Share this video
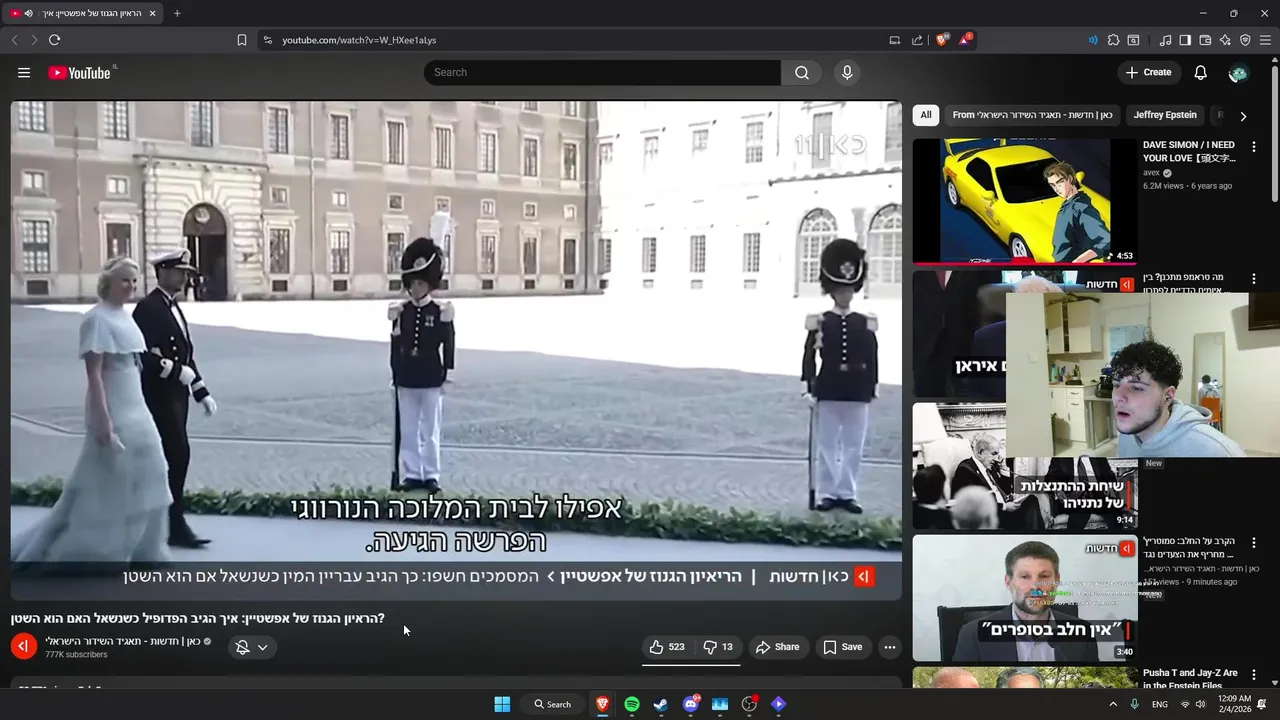 777,647
